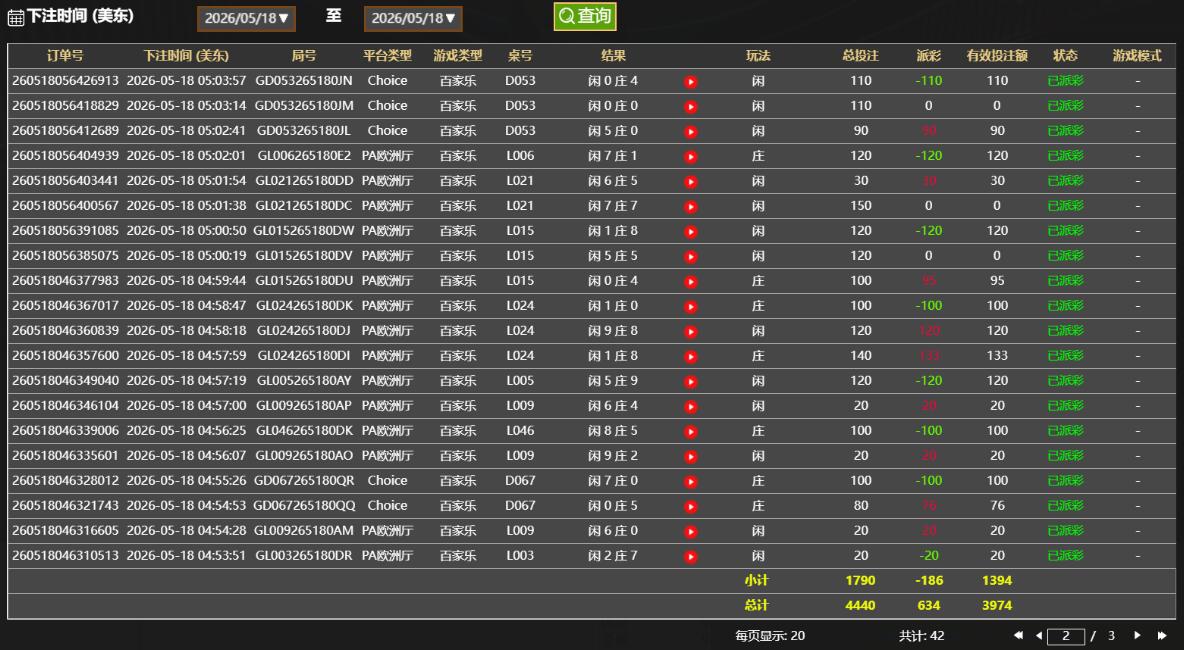The height and width of the screenshot is (650, 1184).
Task: Click the 平台类型 column header
Action: 387,55
